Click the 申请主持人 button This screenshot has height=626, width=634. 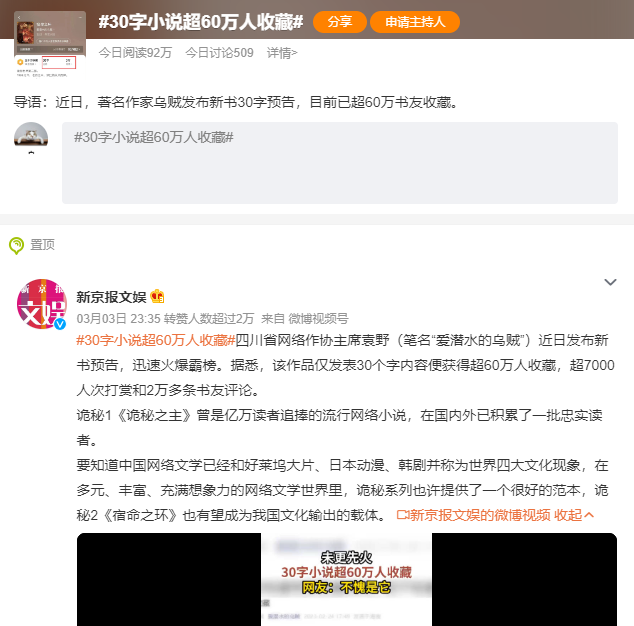(x=415, y=22)
